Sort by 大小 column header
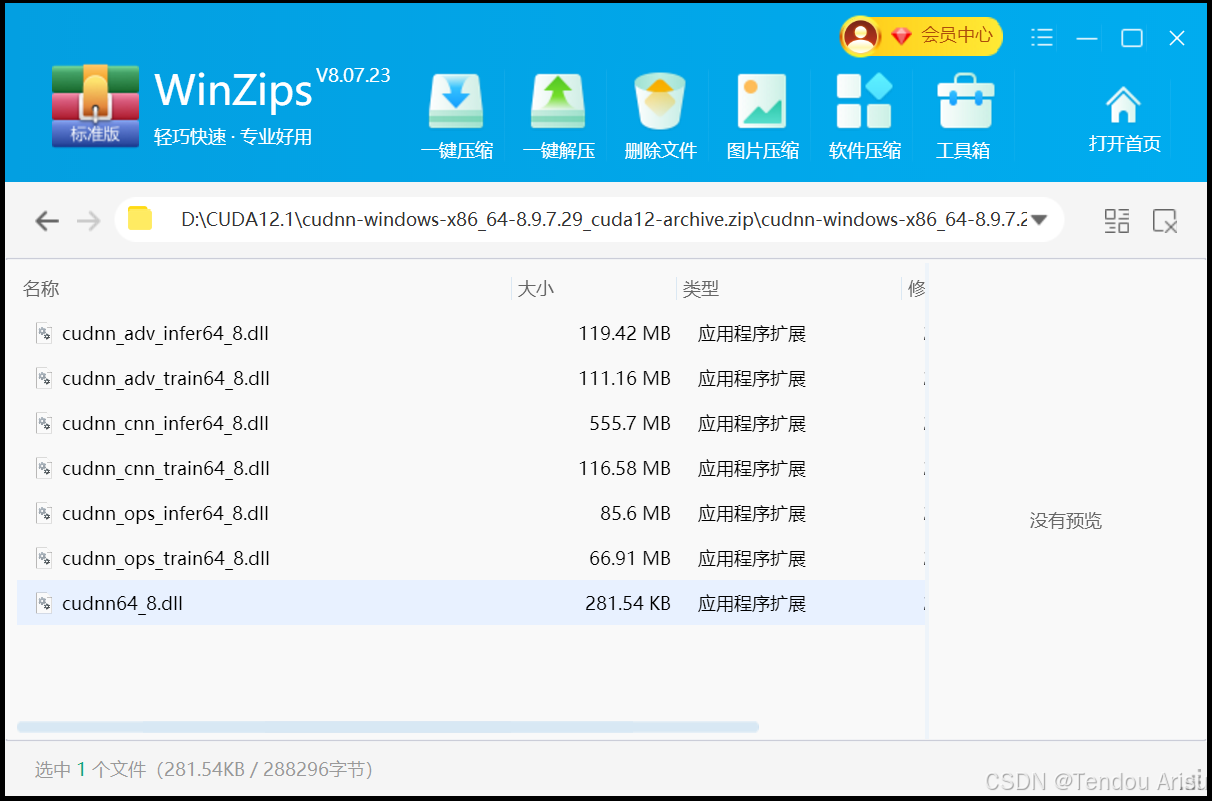The height and width of the screenshot is (801, 1212). pos(535,289)
